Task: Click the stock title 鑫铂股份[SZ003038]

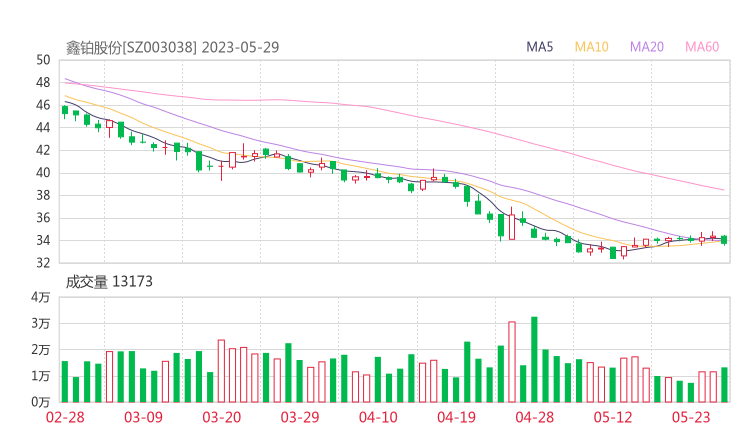Action: [133, 47]
